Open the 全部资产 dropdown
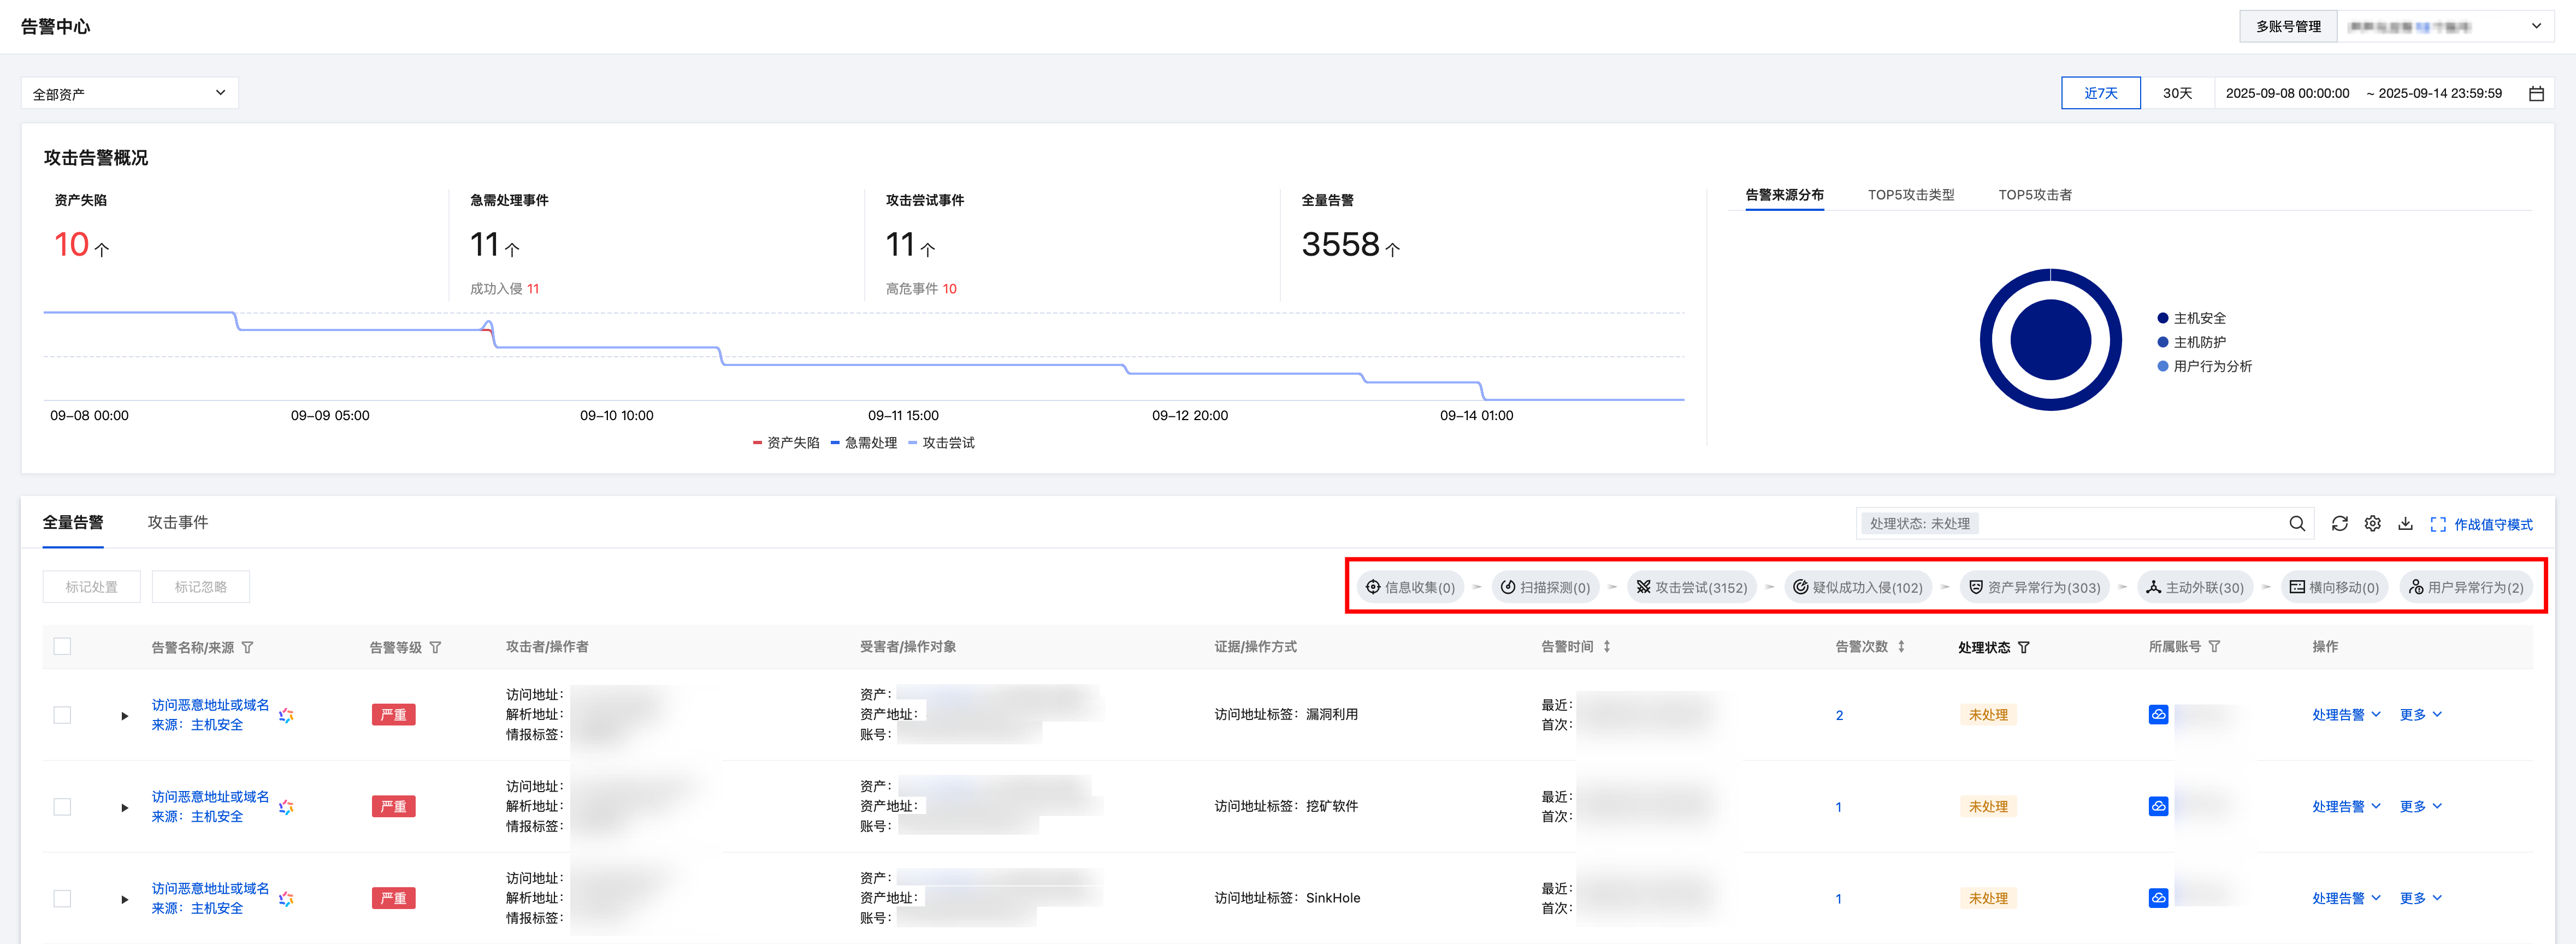The height and width of the screenshot is (944, 2576). pos(129,93)
